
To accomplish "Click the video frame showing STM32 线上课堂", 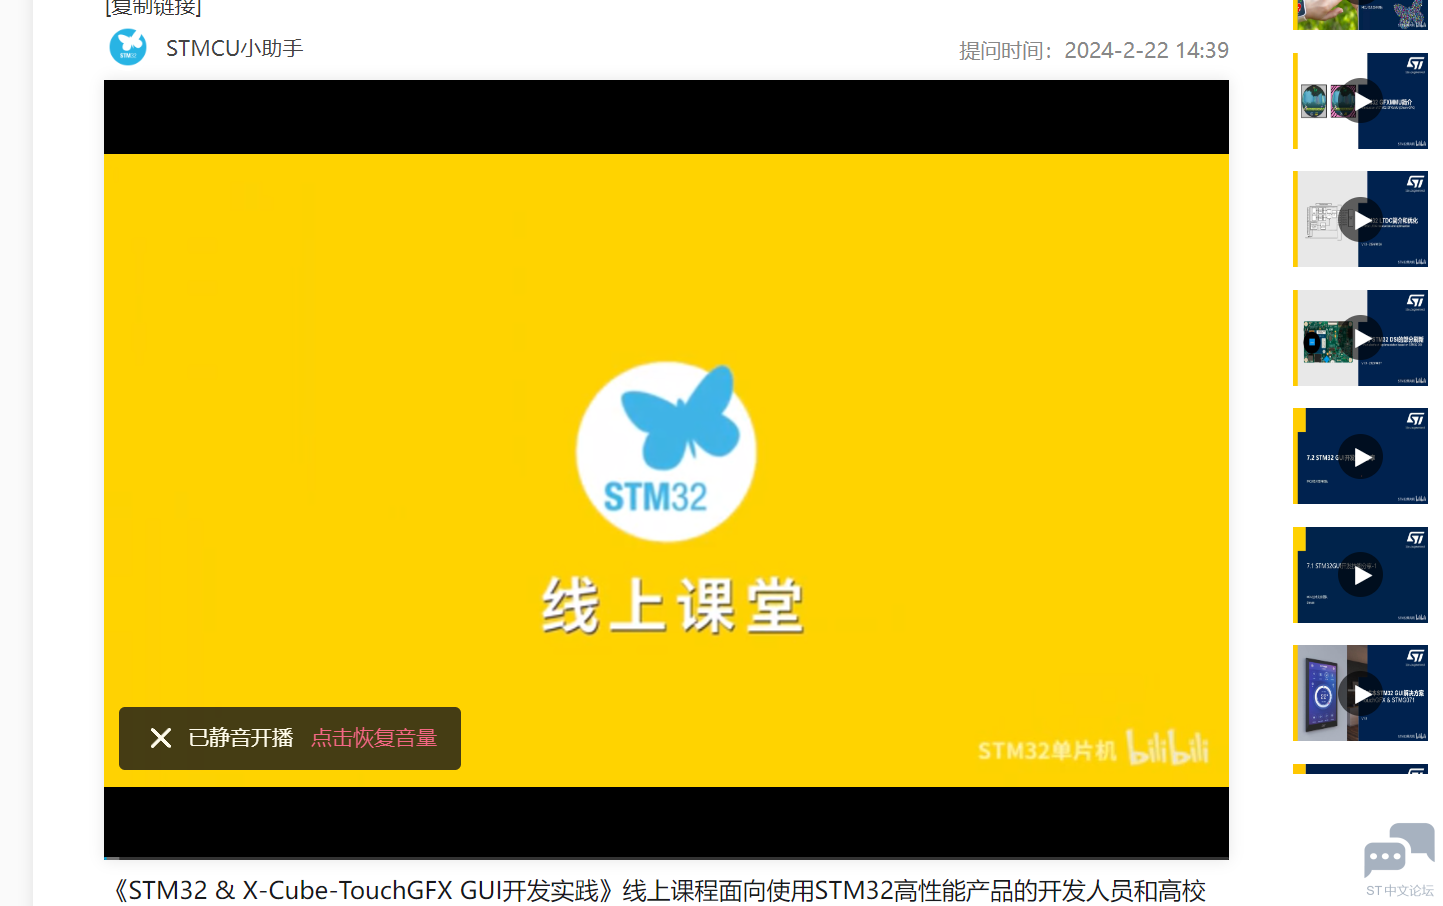I will click(666, 470).
